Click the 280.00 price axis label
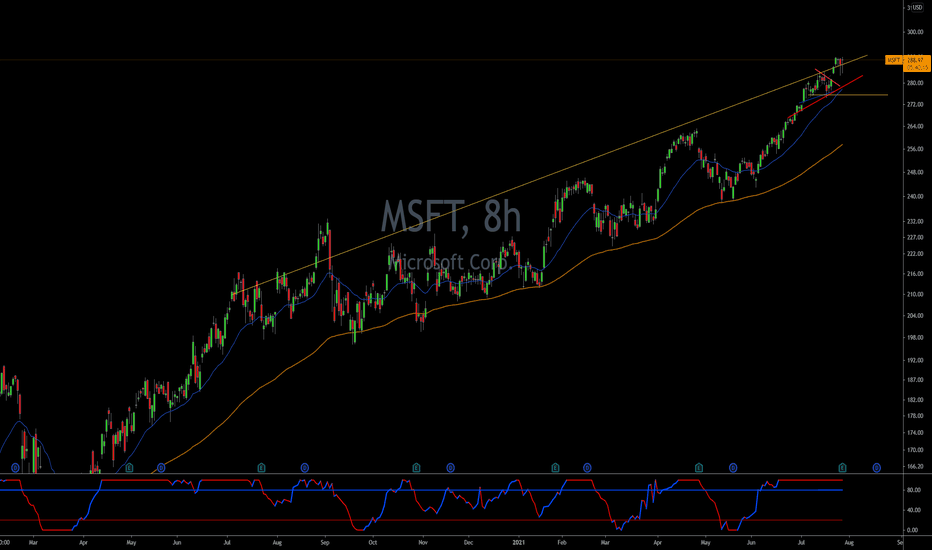This screenshot has height=550, width=932. coord(915,83)
